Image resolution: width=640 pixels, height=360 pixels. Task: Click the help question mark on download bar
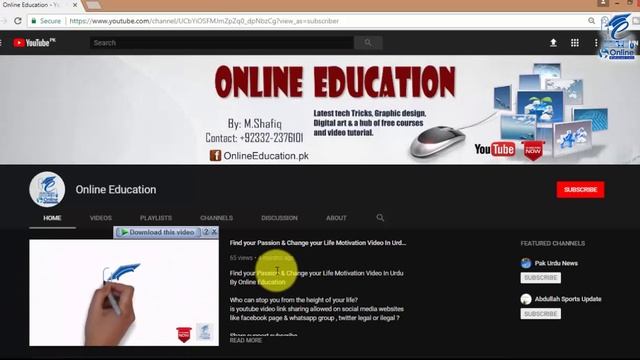(x=206, y=232)
